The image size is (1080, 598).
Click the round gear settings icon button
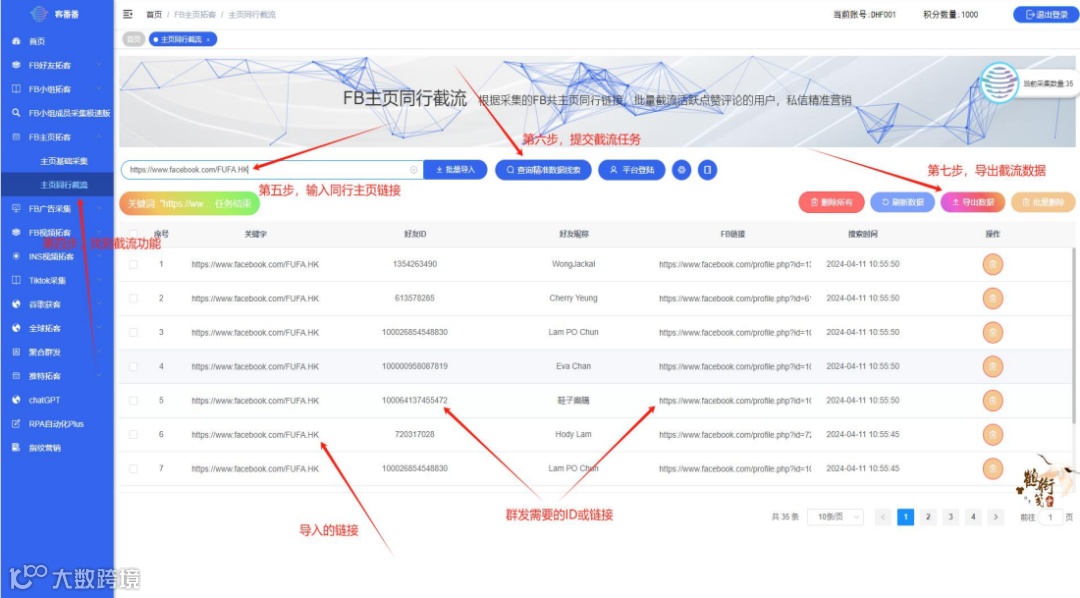coord(681,169)
